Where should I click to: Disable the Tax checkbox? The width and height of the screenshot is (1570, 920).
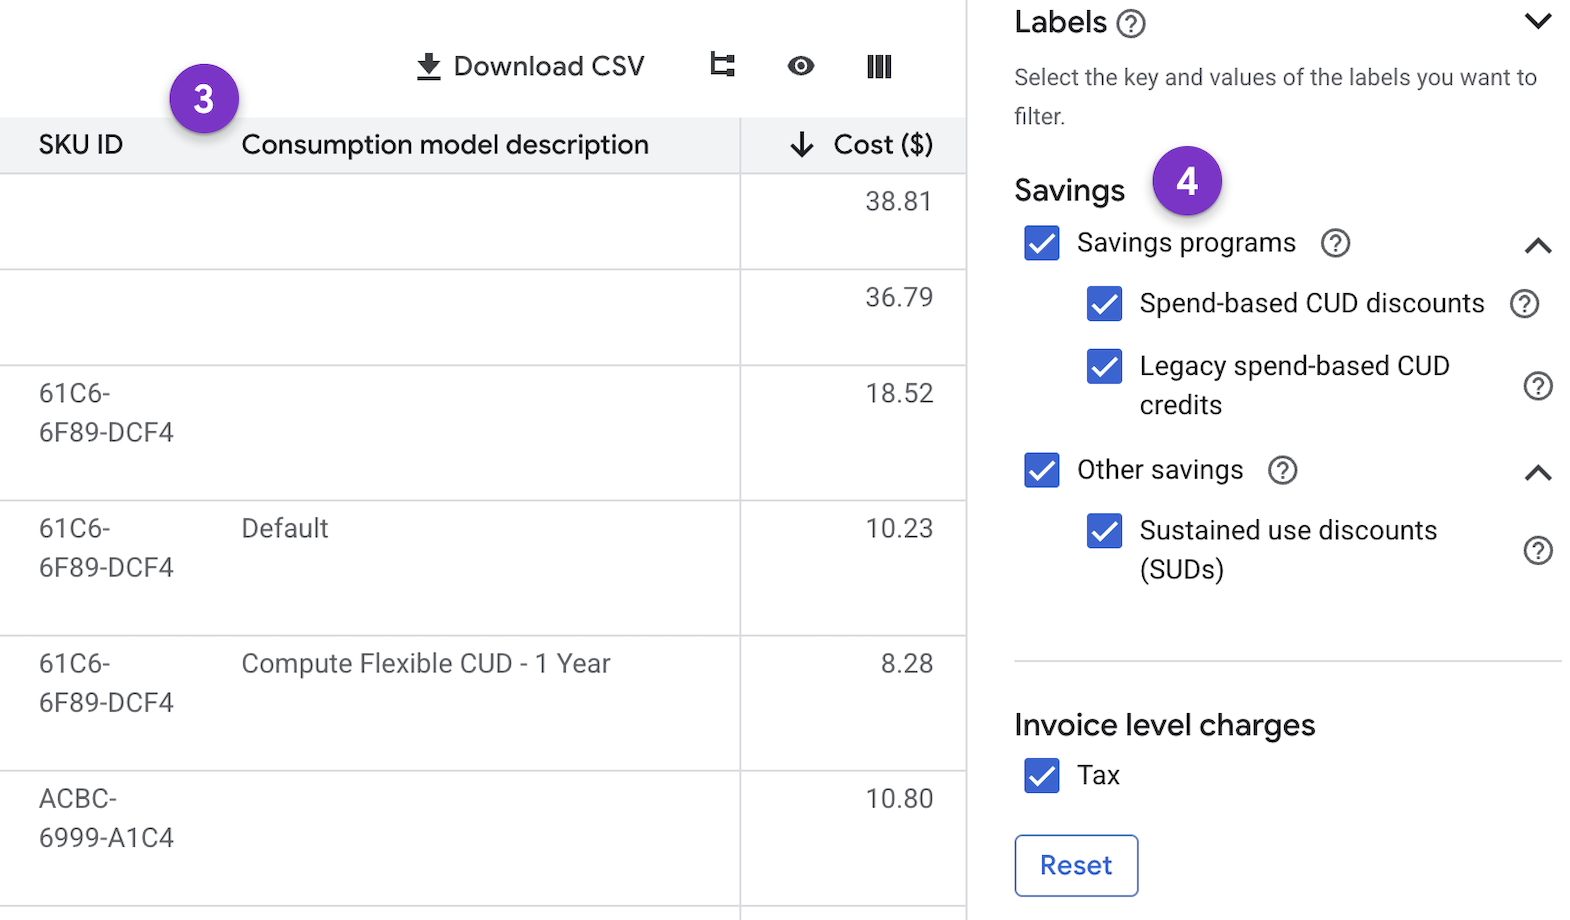click(1041, 775)
